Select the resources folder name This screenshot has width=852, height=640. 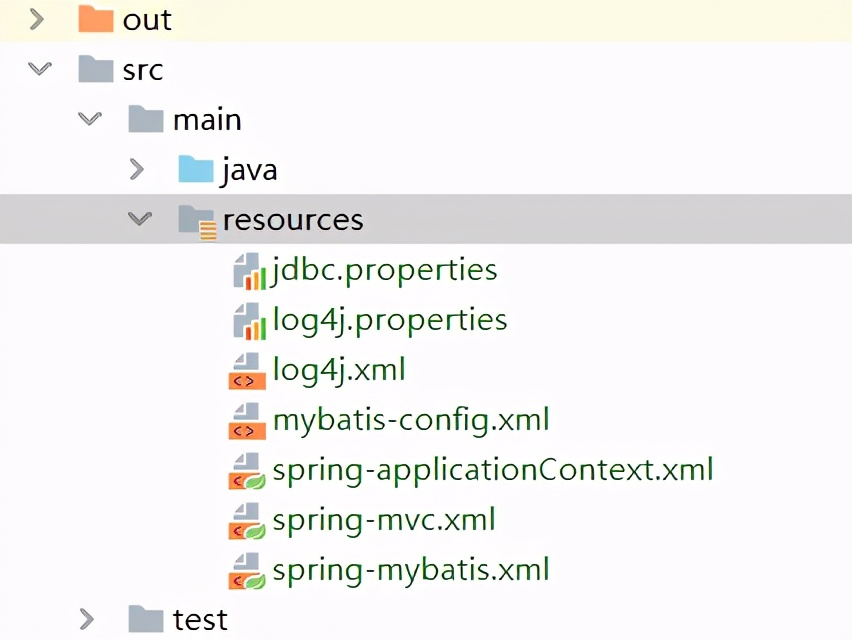(293, 220)
